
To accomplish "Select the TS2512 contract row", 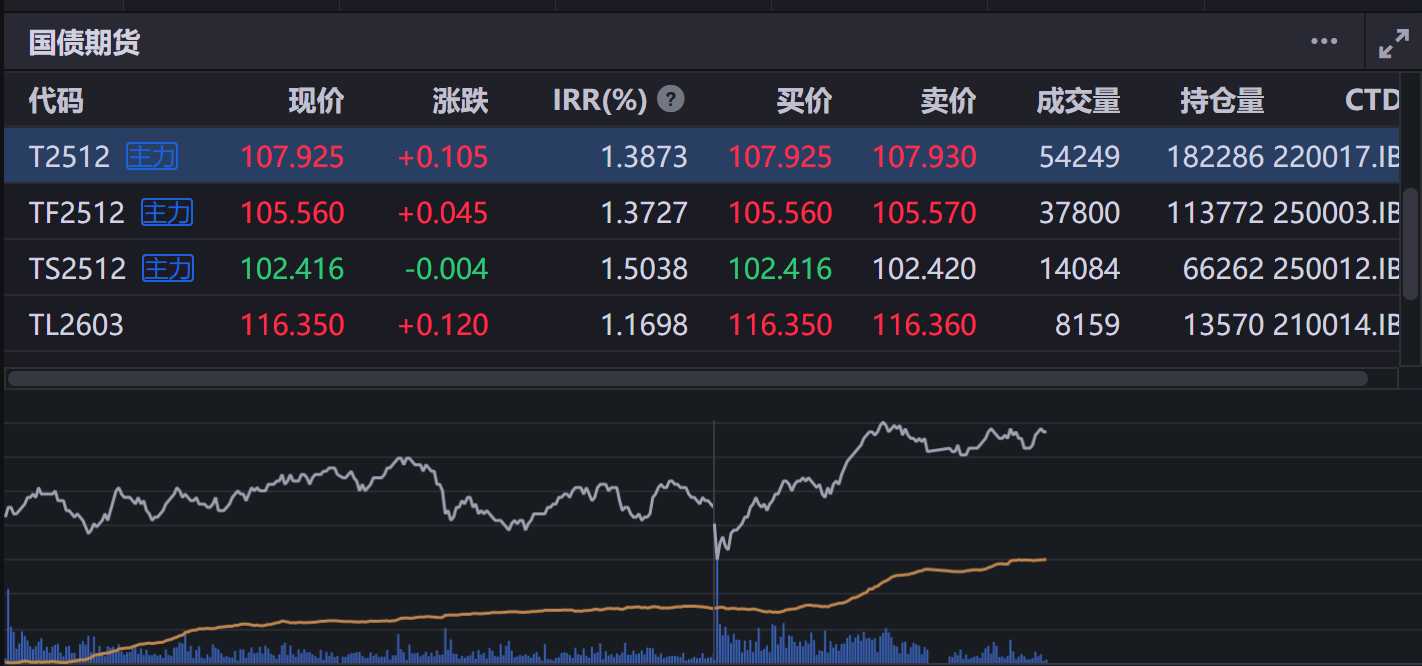I will click(x=701, y=268).
